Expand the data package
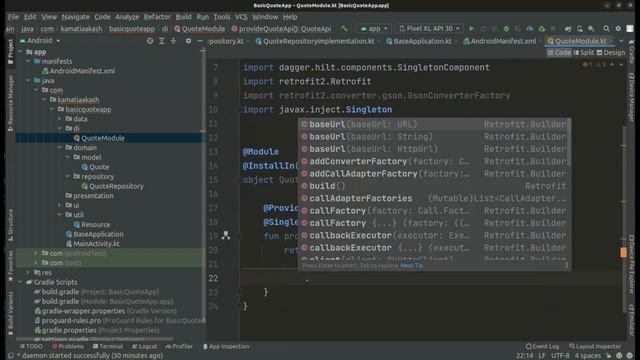The width and height of the screenshot is (640, 360). click(x=60, y=119)
